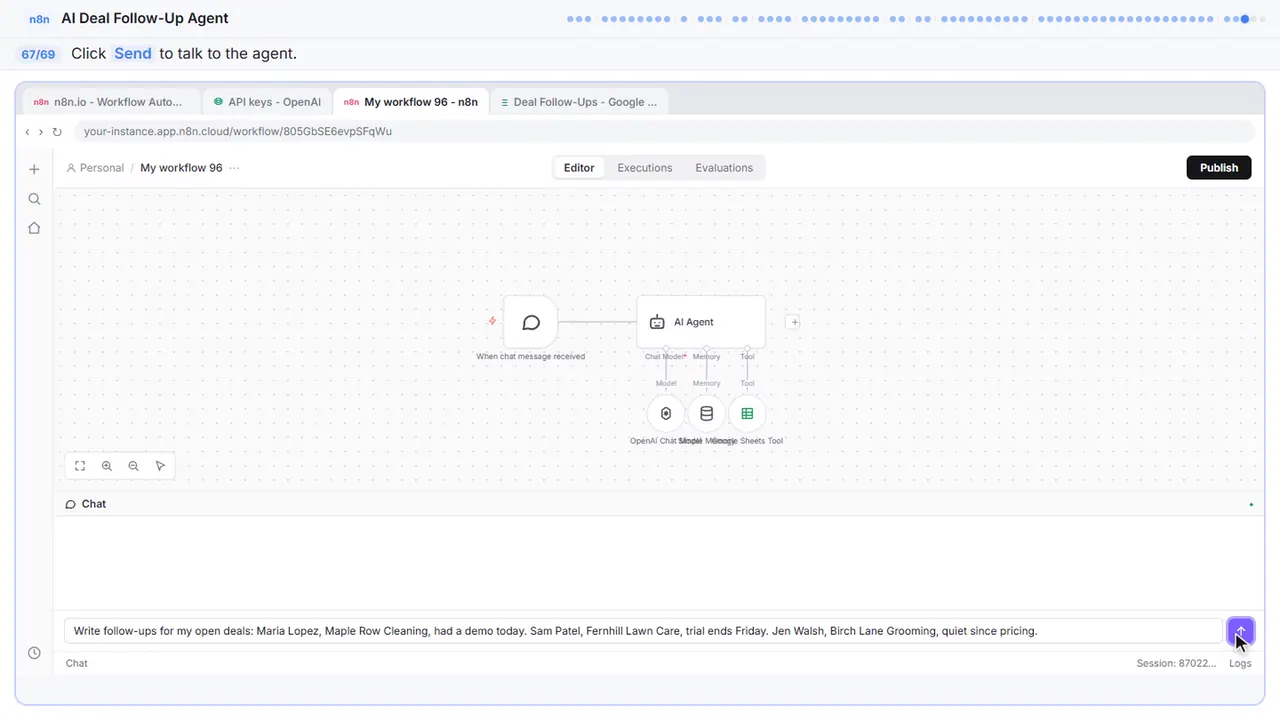
Task: Go to home via the sidebar house icon
Action: pyautogui.click(x=34, y=228)
